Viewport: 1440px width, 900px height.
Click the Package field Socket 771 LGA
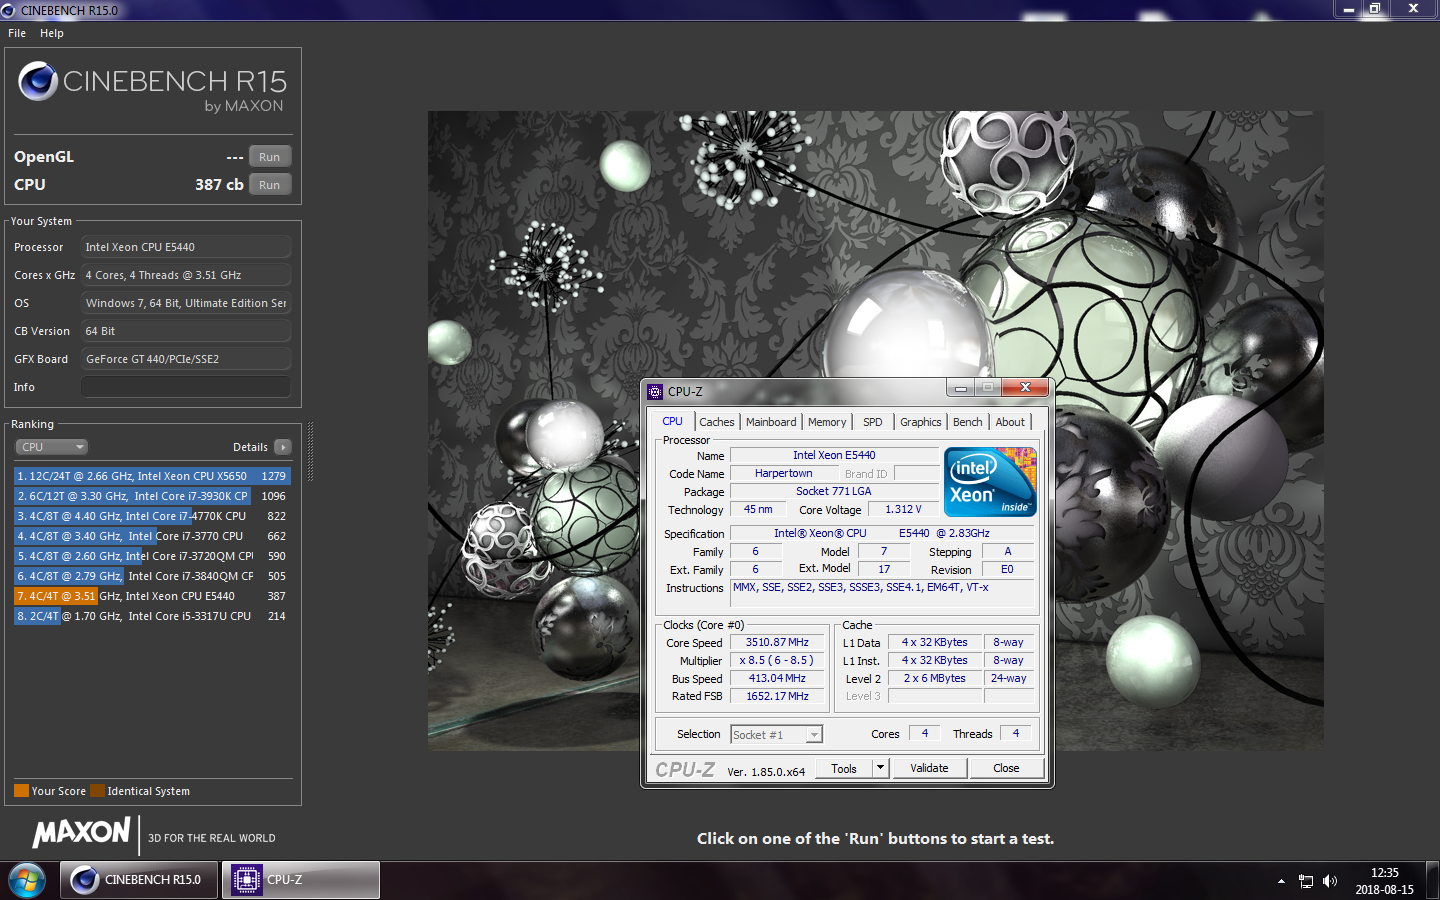(x=834, y=492)
